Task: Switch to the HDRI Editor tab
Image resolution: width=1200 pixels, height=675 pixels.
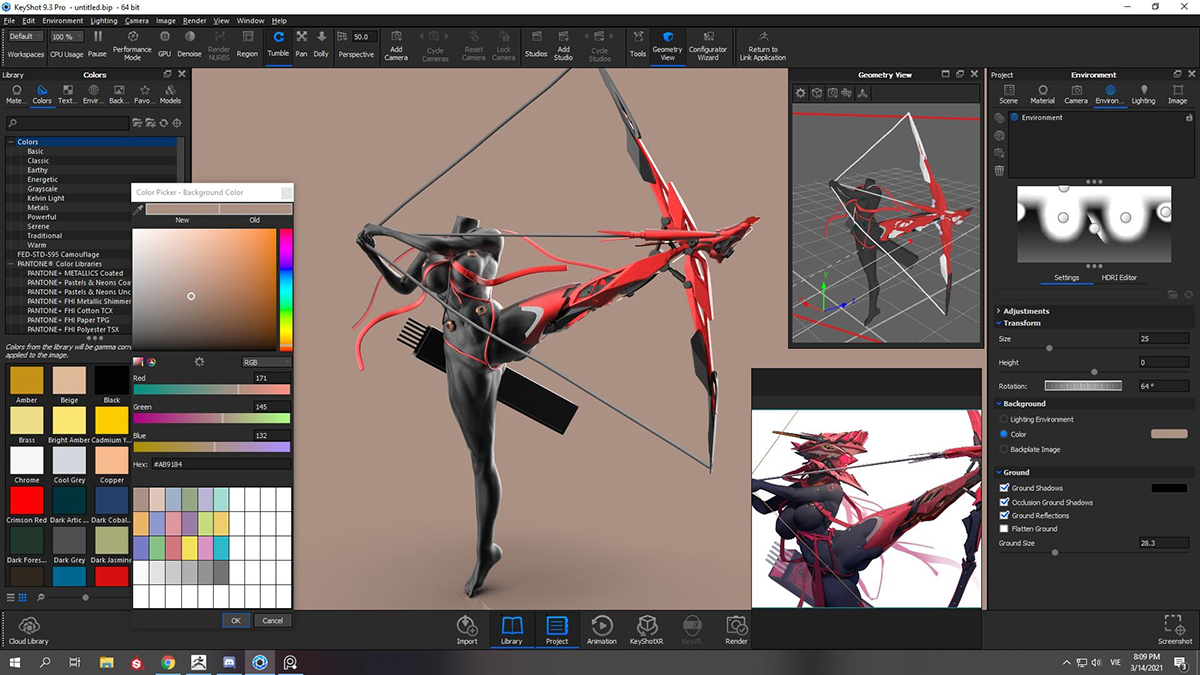Action: click(1120, 277)
